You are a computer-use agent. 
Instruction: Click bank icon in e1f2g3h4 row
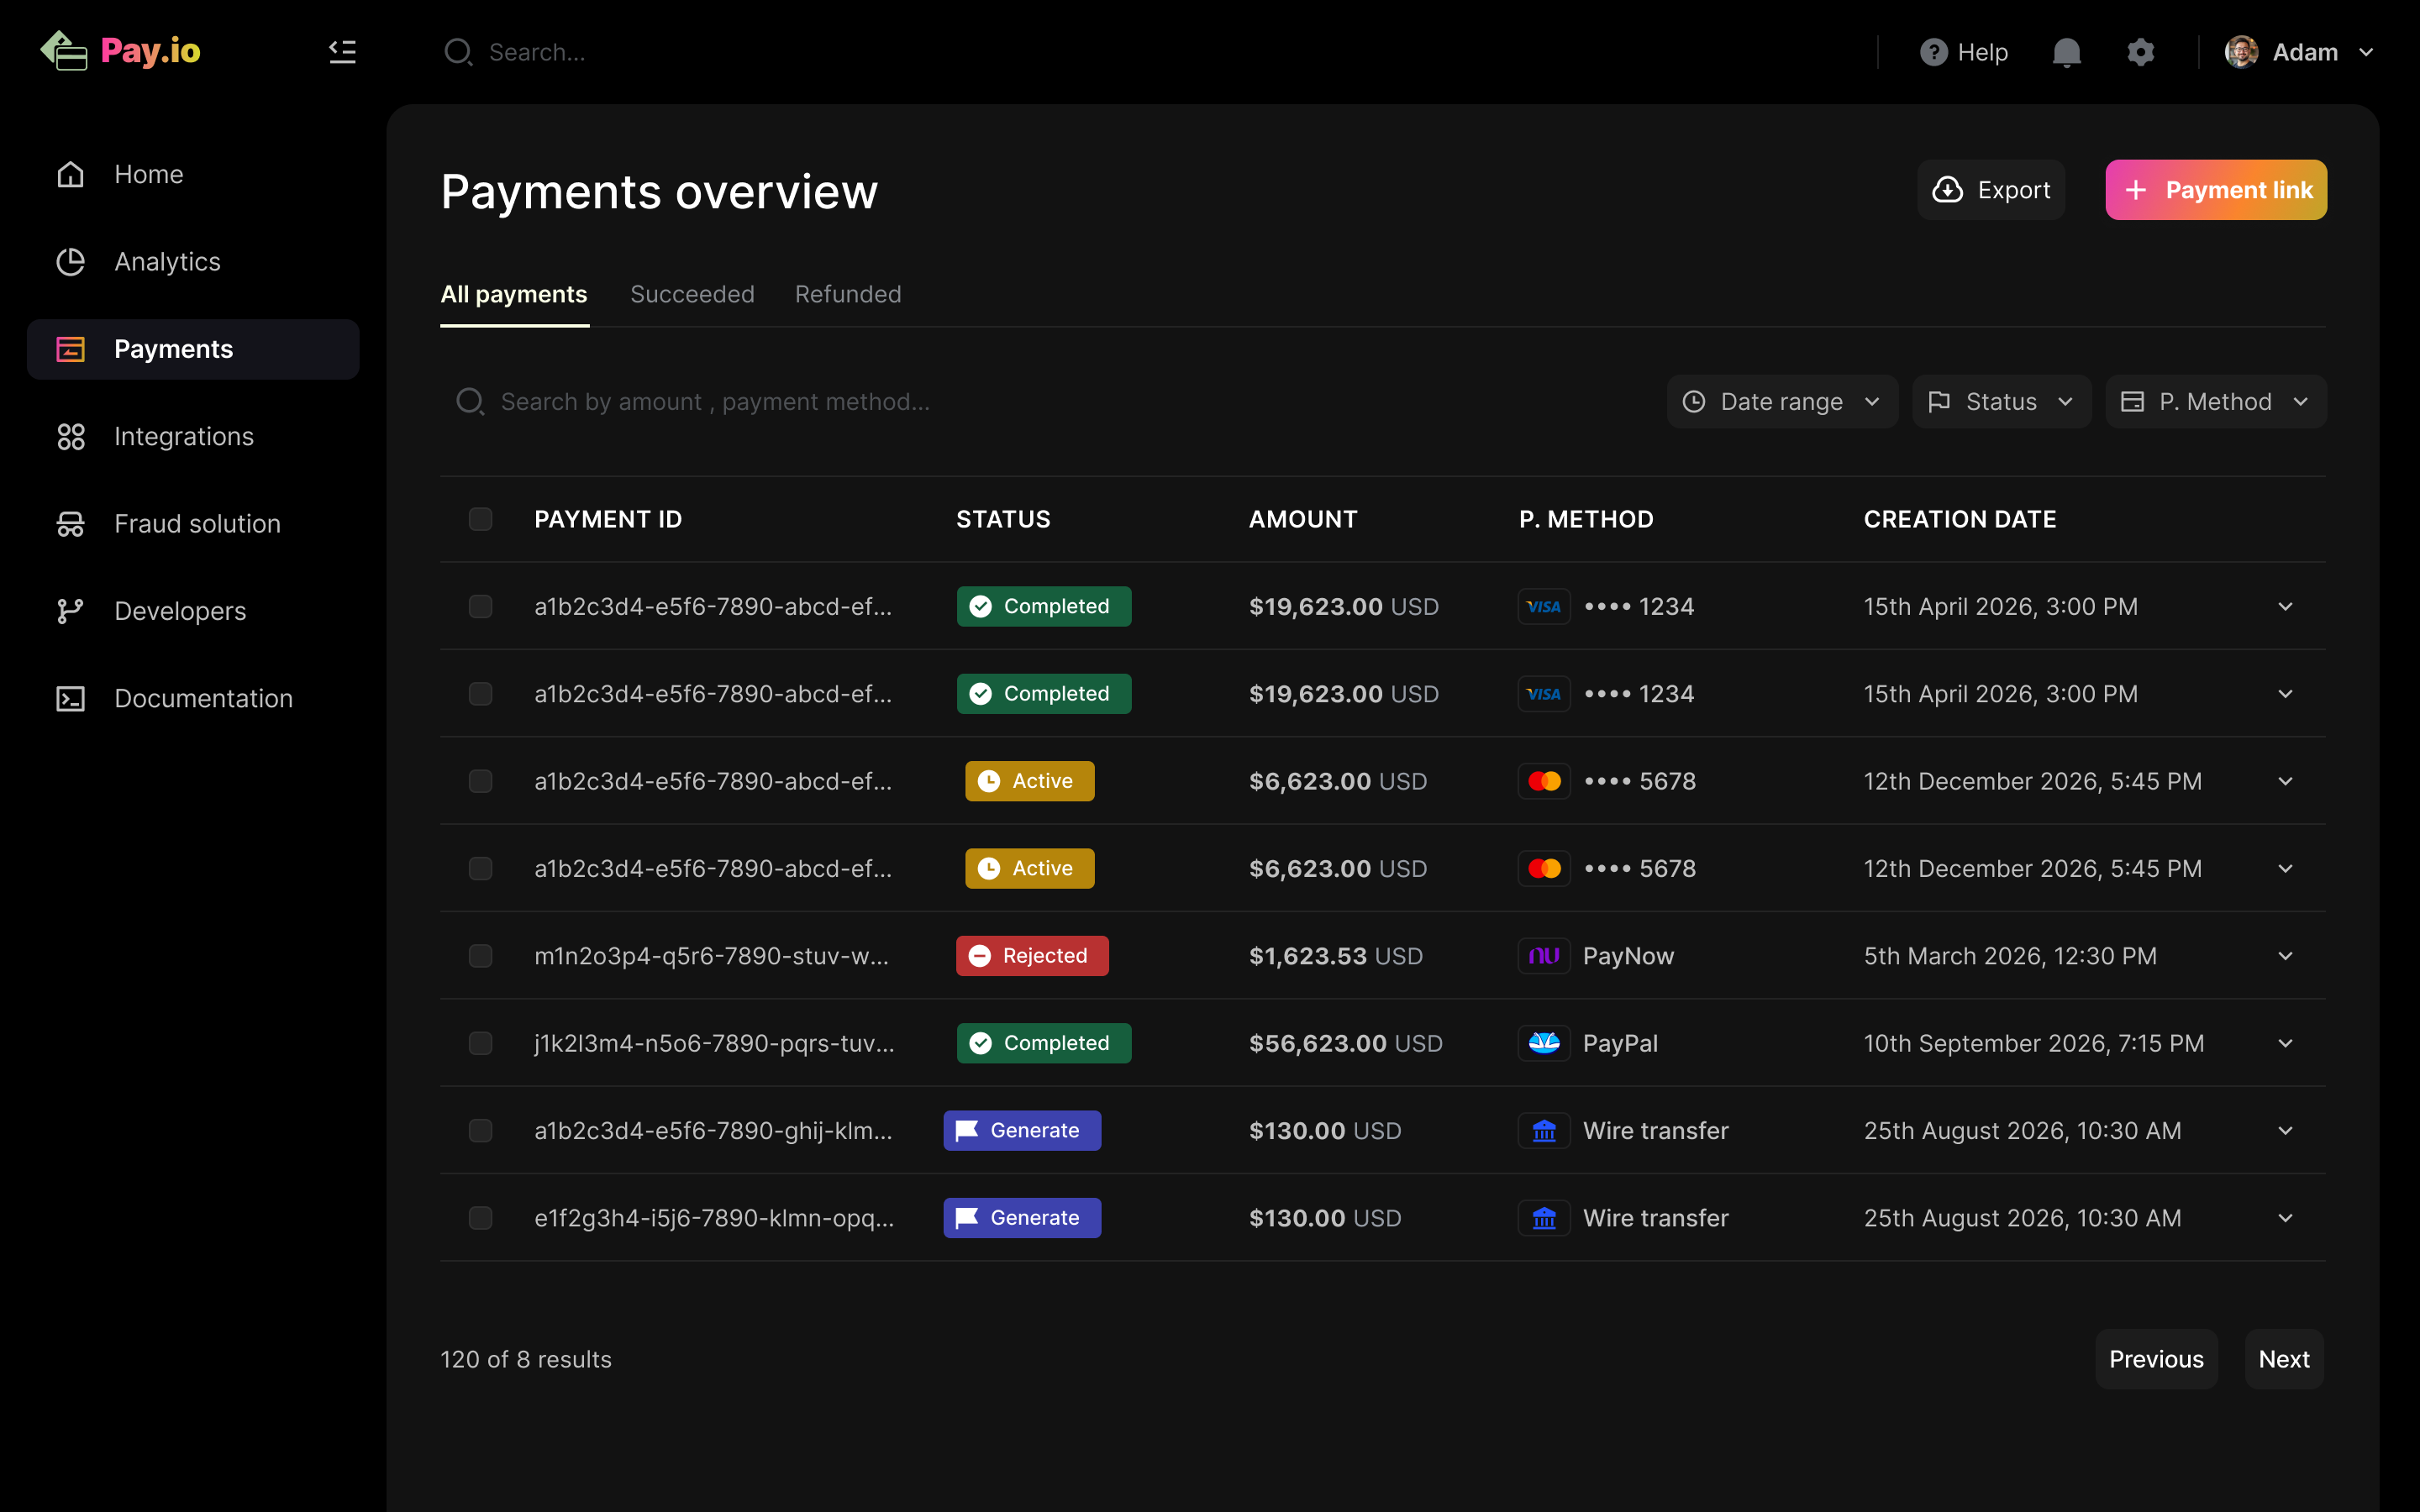point(1544,1218)
